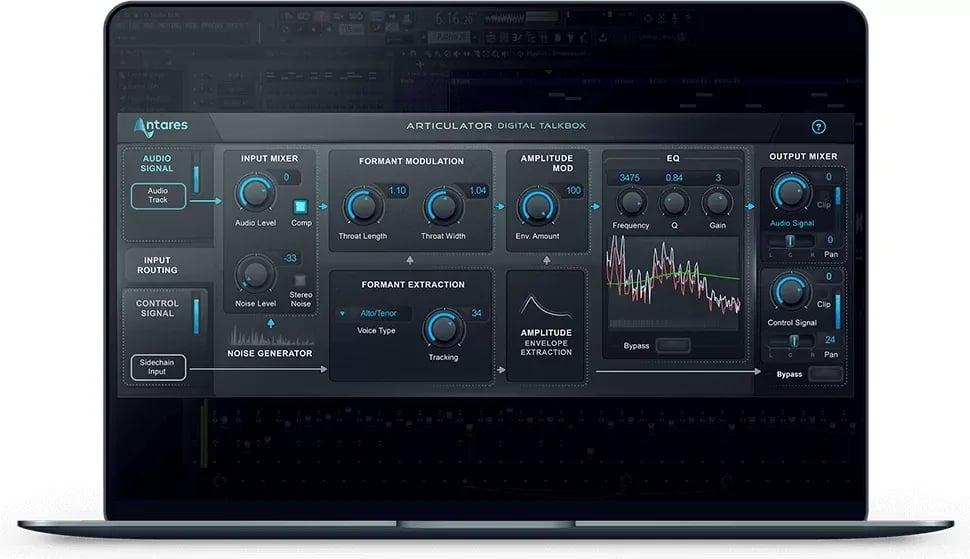Open the Voice Type Alto/Tenor dropdown
The width and height of the screenshot is (970, 559).
(374, 314)
